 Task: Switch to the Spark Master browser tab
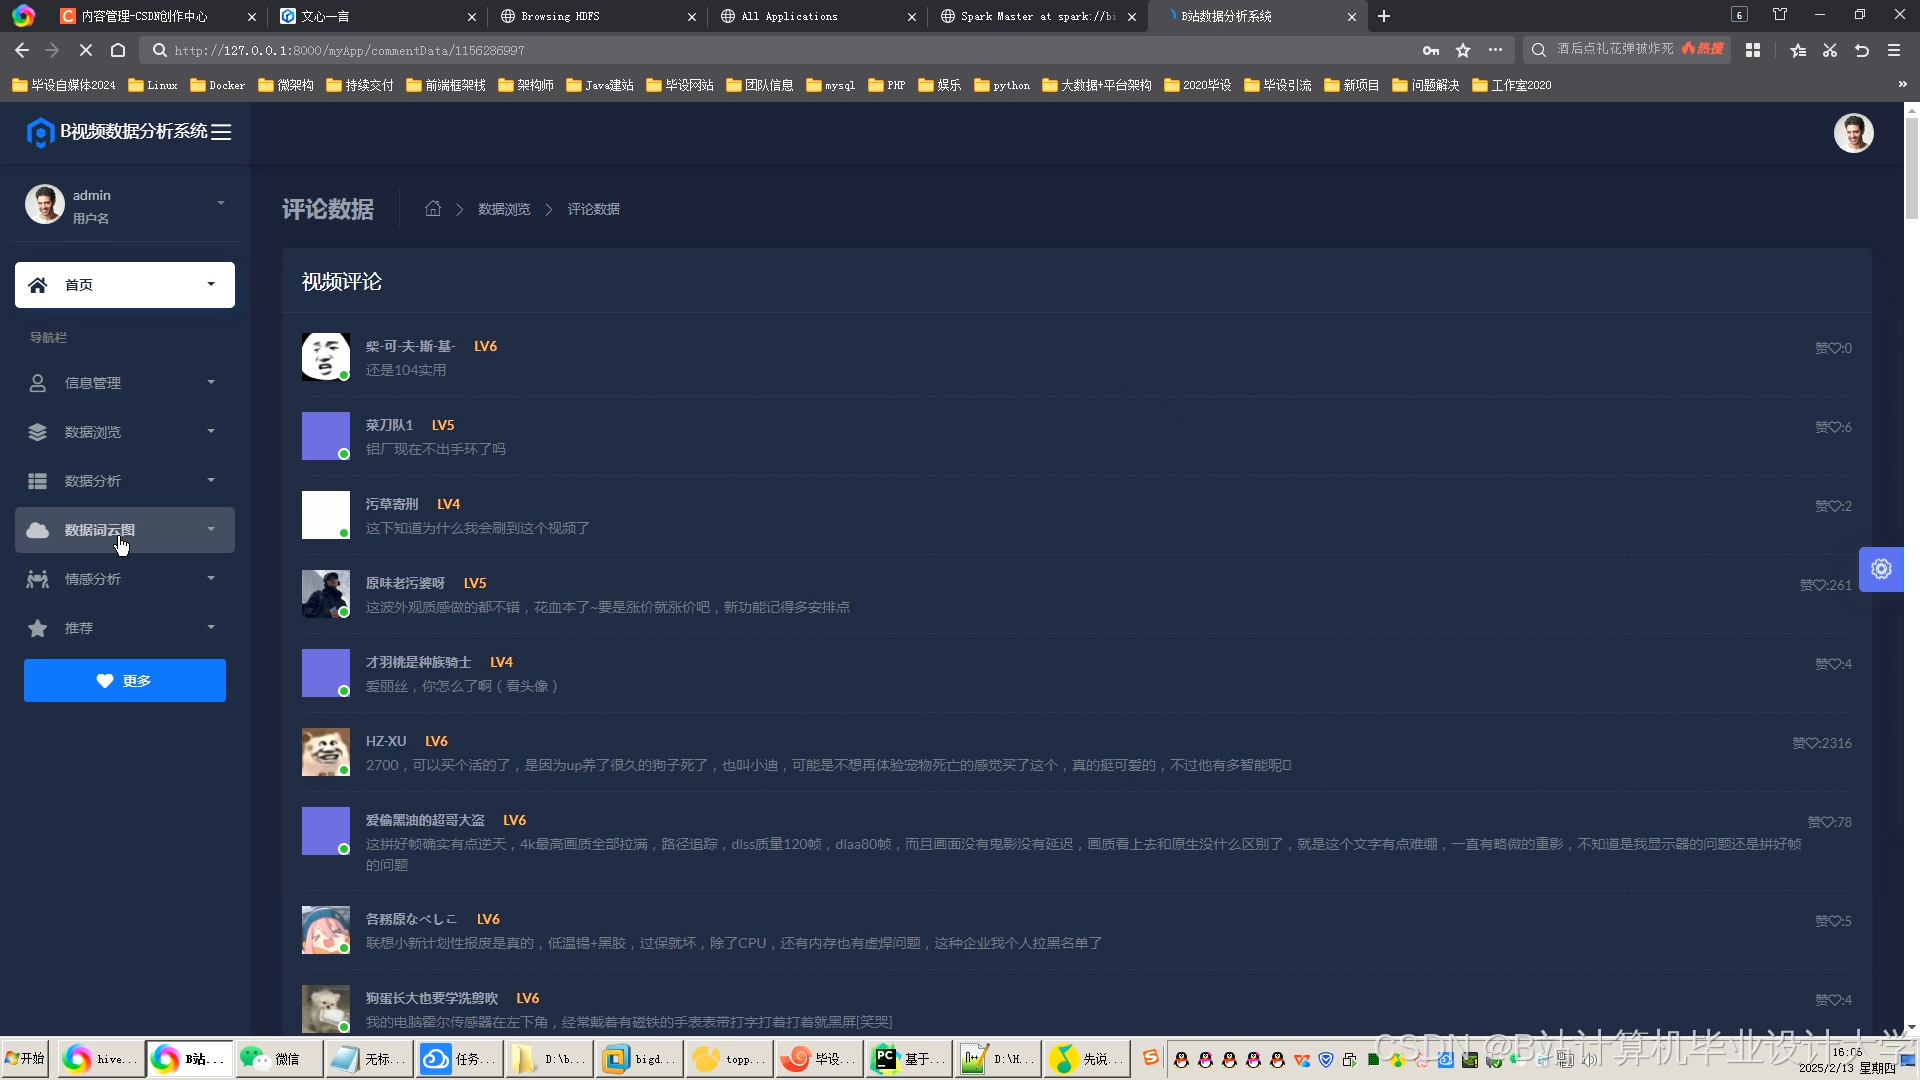click(1036, 16)
